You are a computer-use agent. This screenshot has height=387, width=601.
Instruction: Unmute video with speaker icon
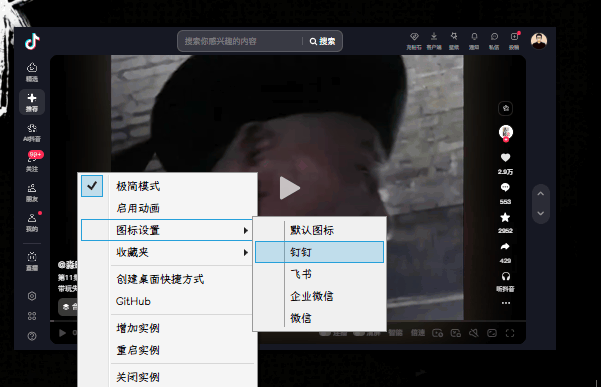pos(473,333)
